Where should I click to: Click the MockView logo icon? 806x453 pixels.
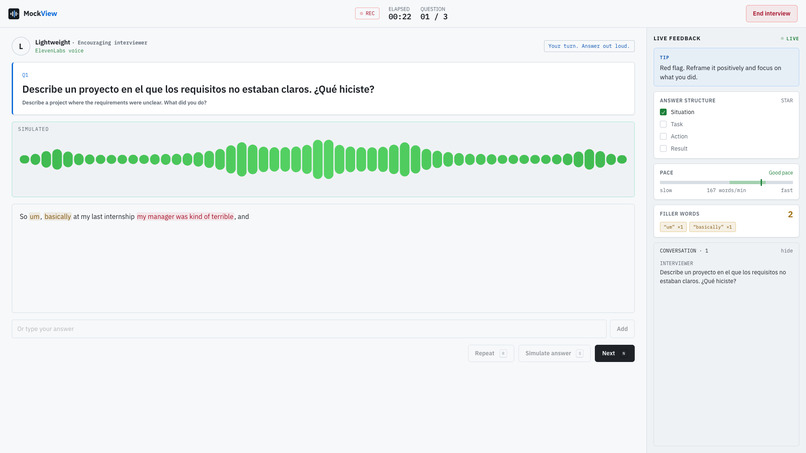[x=14, y=13]
